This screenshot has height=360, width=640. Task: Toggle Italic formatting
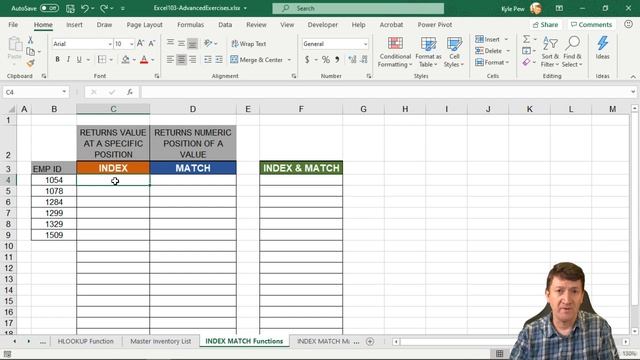coord(68,60)
